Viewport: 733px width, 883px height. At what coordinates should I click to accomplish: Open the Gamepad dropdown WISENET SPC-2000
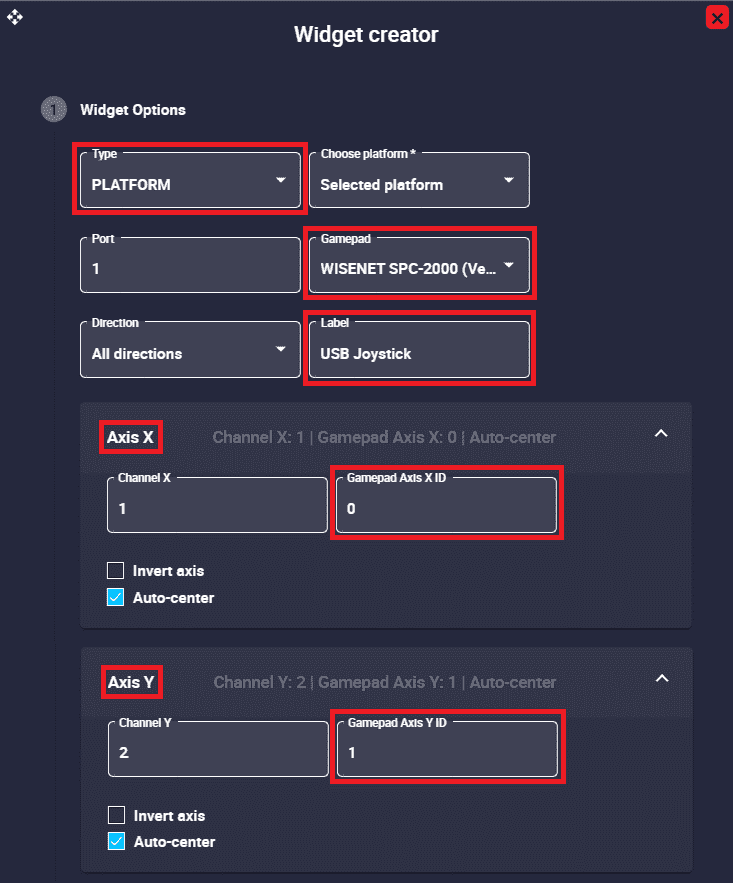(x=418, y=265)
